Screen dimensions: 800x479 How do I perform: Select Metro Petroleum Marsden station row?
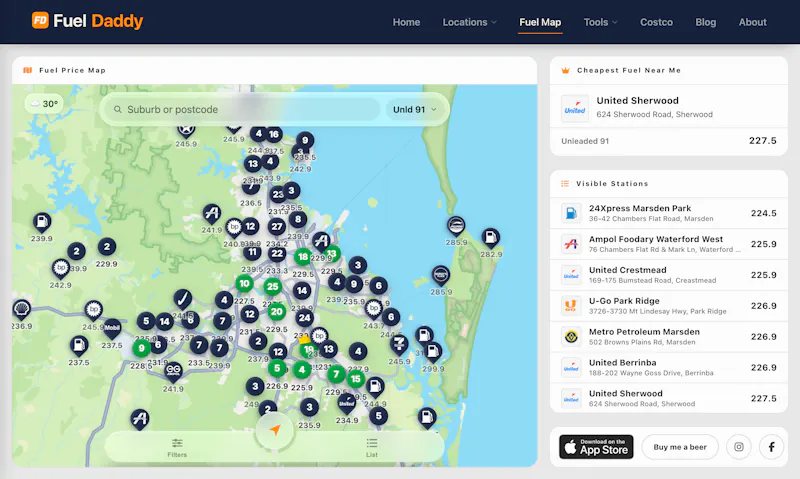click(x=668, y=337)
